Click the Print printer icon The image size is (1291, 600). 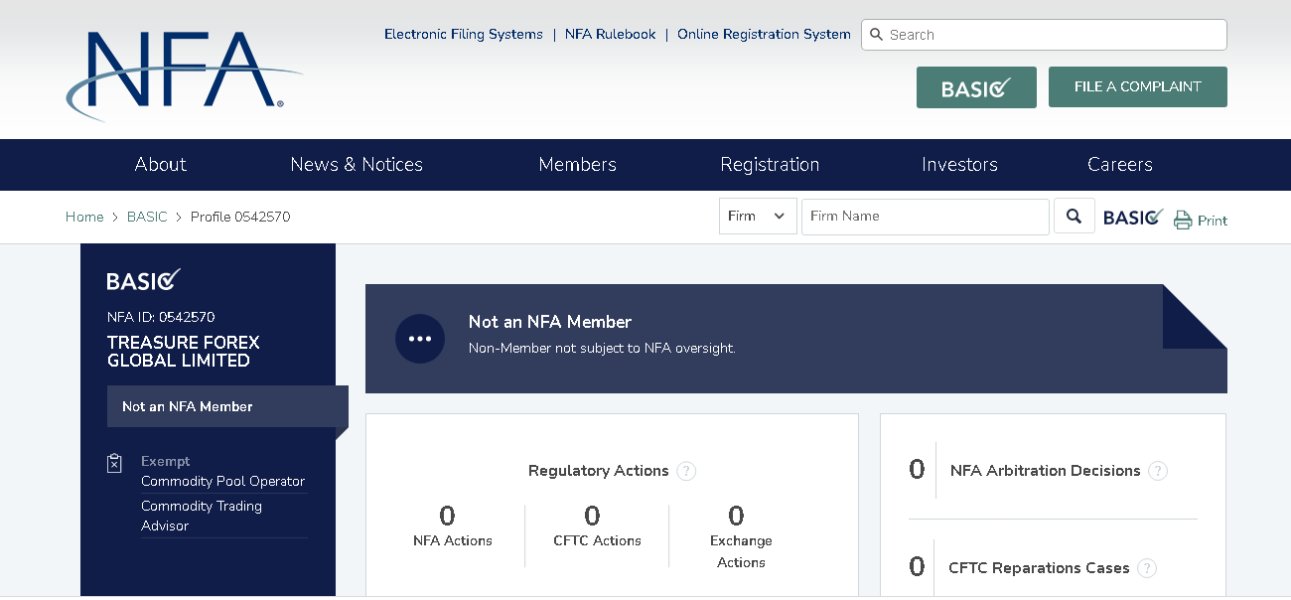coord(1183,220)
